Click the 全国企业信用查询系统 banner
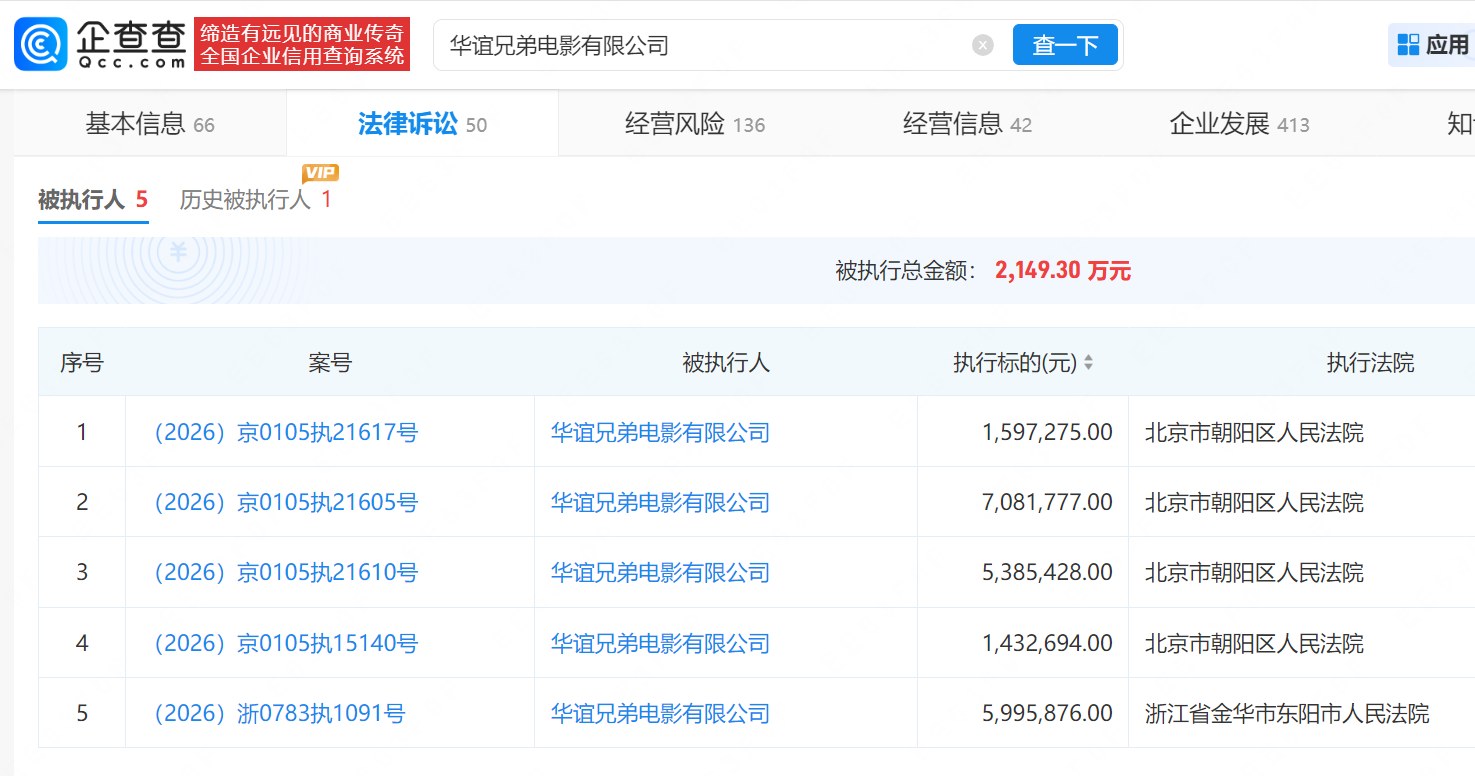The width and height of the screenshot is (1475, 776). tap(303, 56)
